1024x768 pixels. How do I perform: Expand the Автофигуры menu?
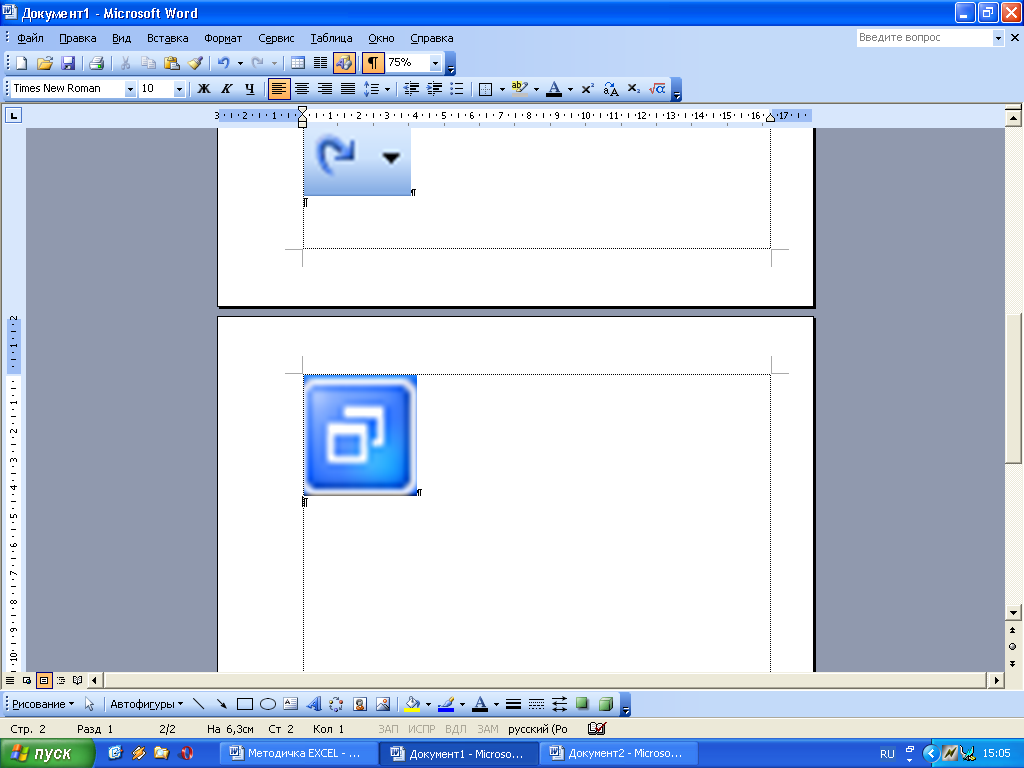pyautogui.click(x=146, y=704)
